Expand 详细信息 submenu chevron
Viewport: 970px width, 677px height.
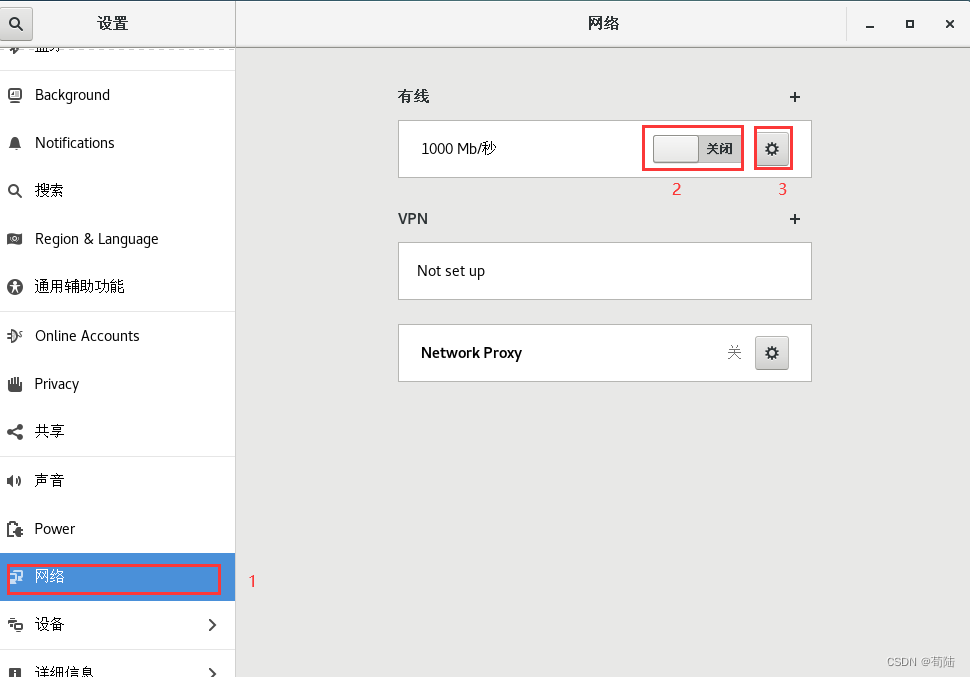pyautogui.click(x=212, y=672)
